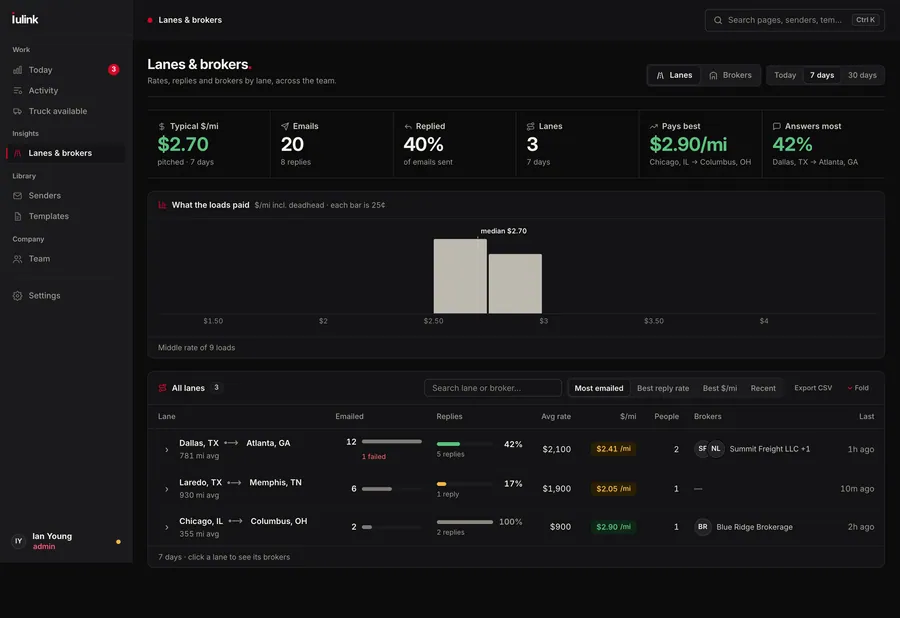
Task: Click the top search pages field
Action: [x=794, y=20]
